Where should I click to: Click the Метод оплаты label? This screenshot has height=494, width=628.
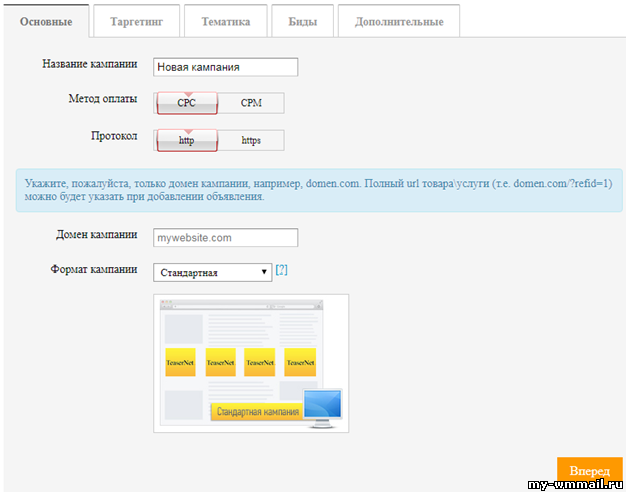click(x=103, y=99)
